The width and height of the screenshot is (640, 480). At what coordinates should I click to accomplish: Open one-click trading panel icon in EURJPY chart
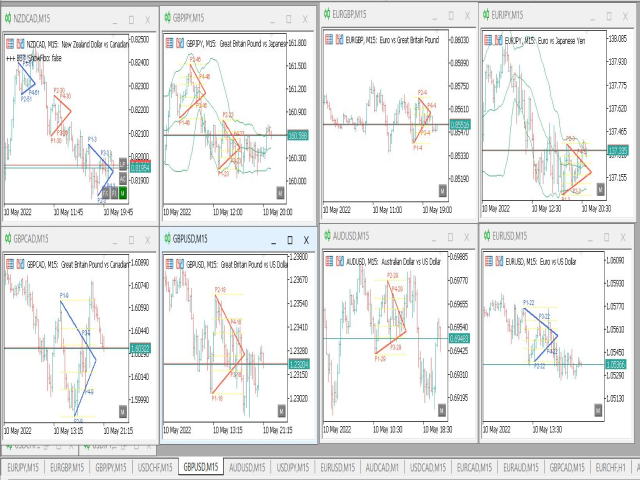click(x=488, y=40)
